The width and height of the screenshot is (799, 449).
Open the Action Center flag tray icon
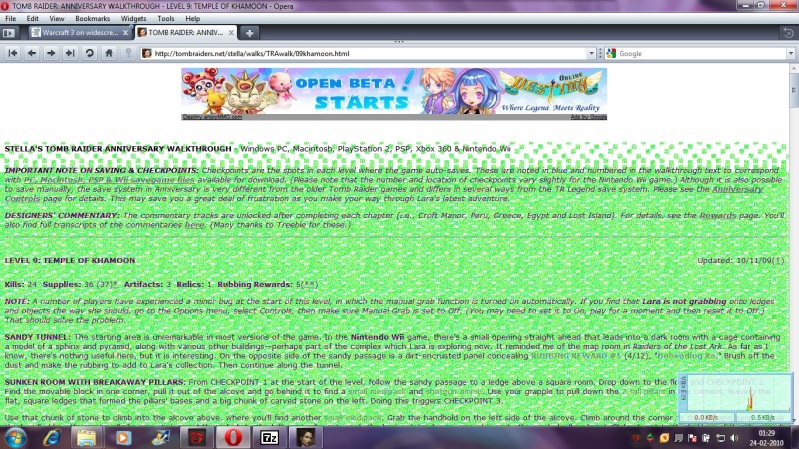click(693, 438)
